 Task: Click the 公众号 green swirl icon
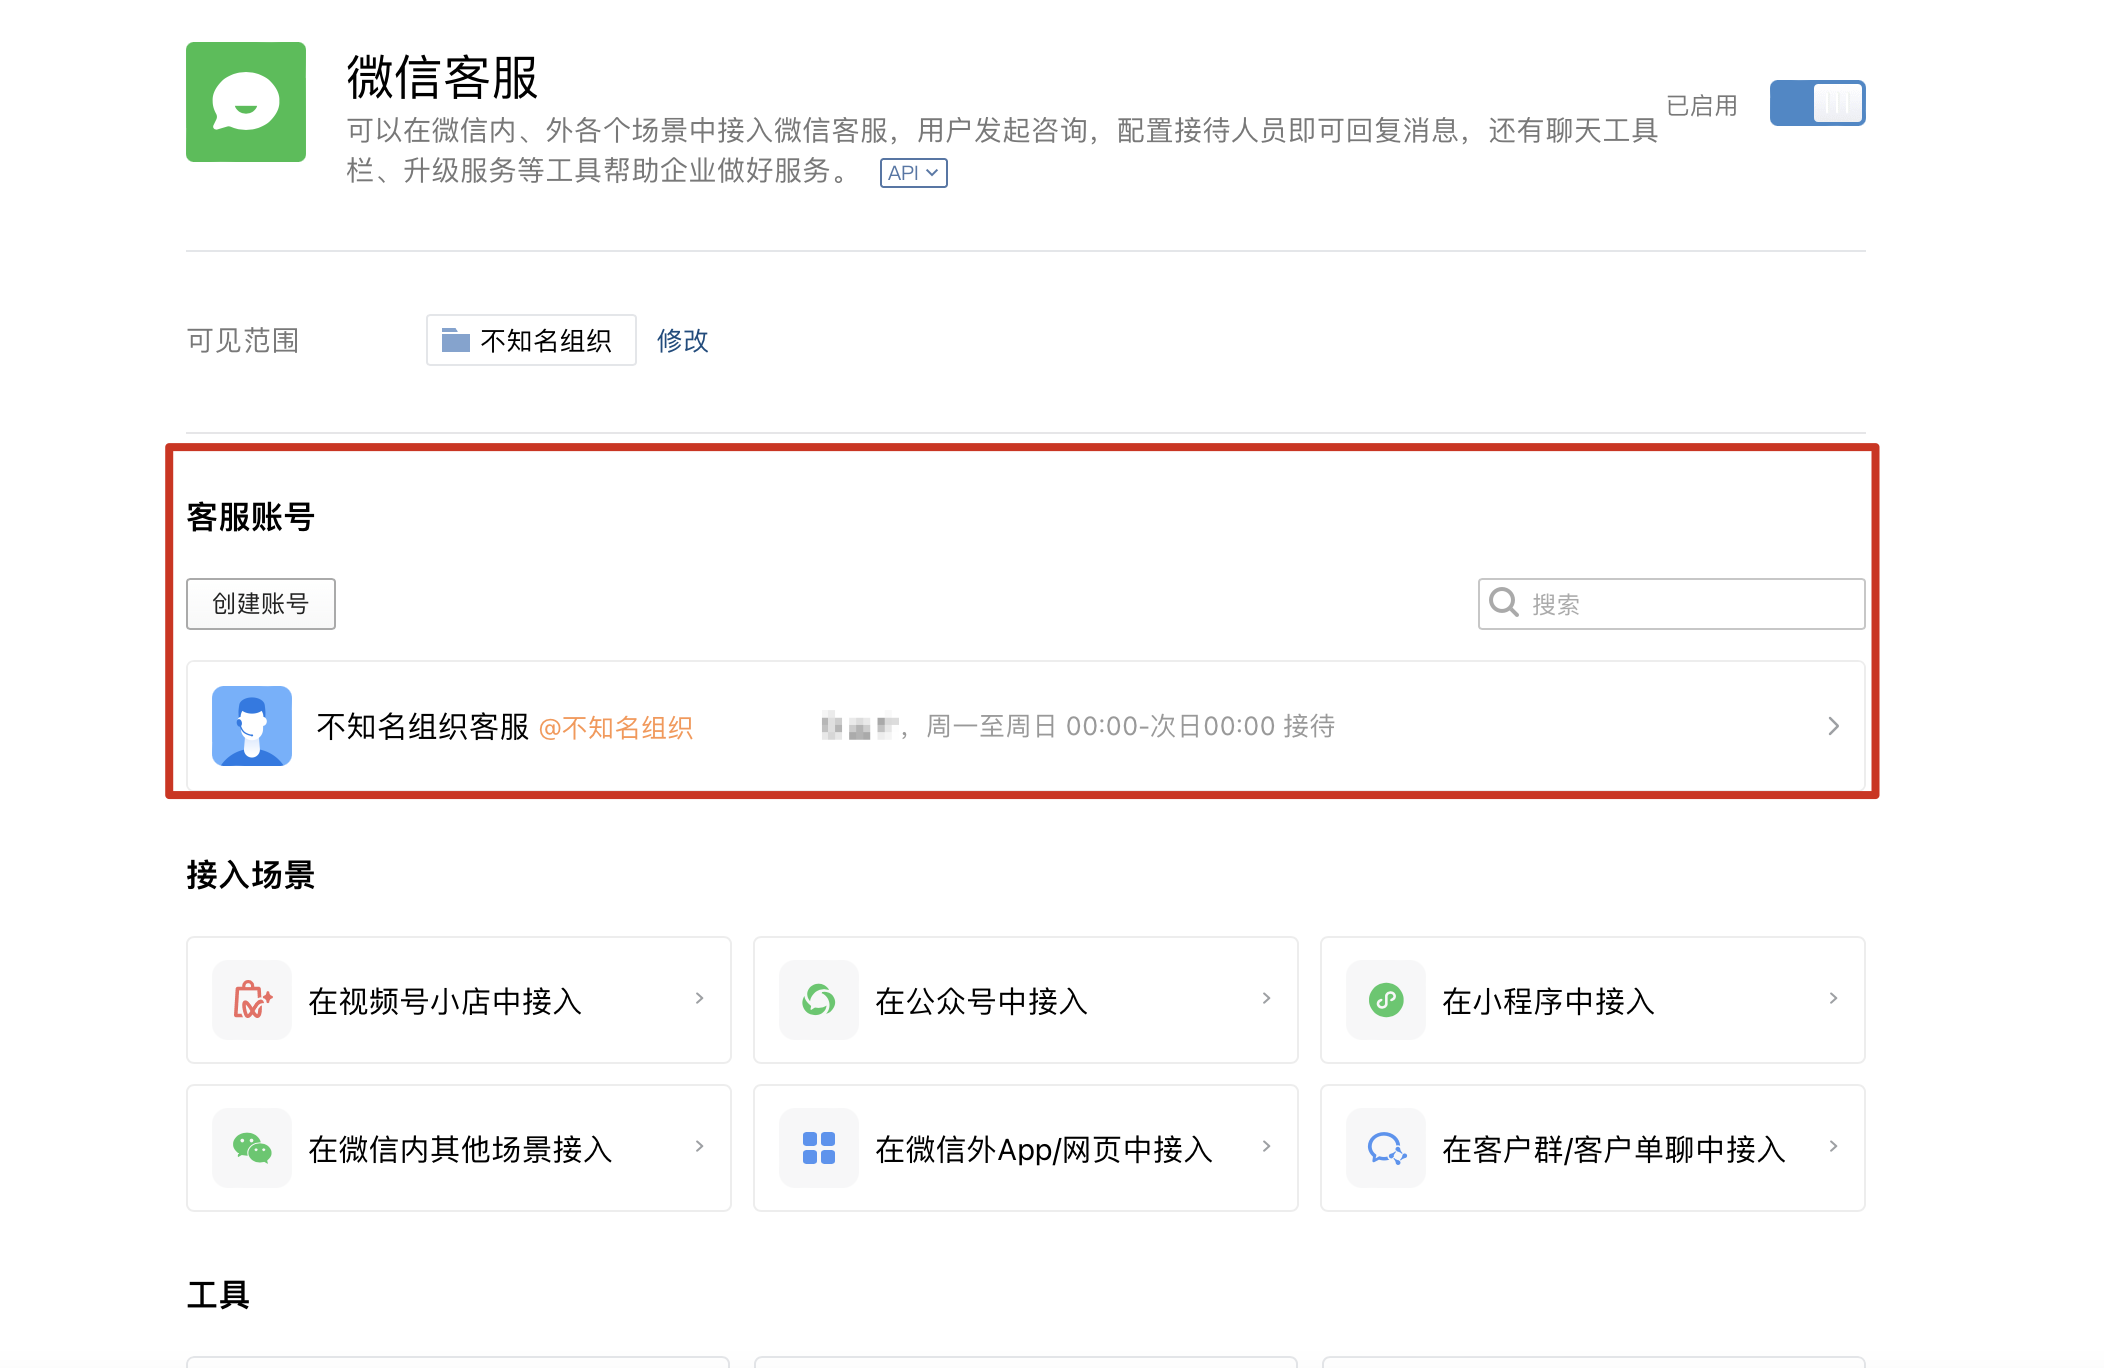pos(819,1000)
